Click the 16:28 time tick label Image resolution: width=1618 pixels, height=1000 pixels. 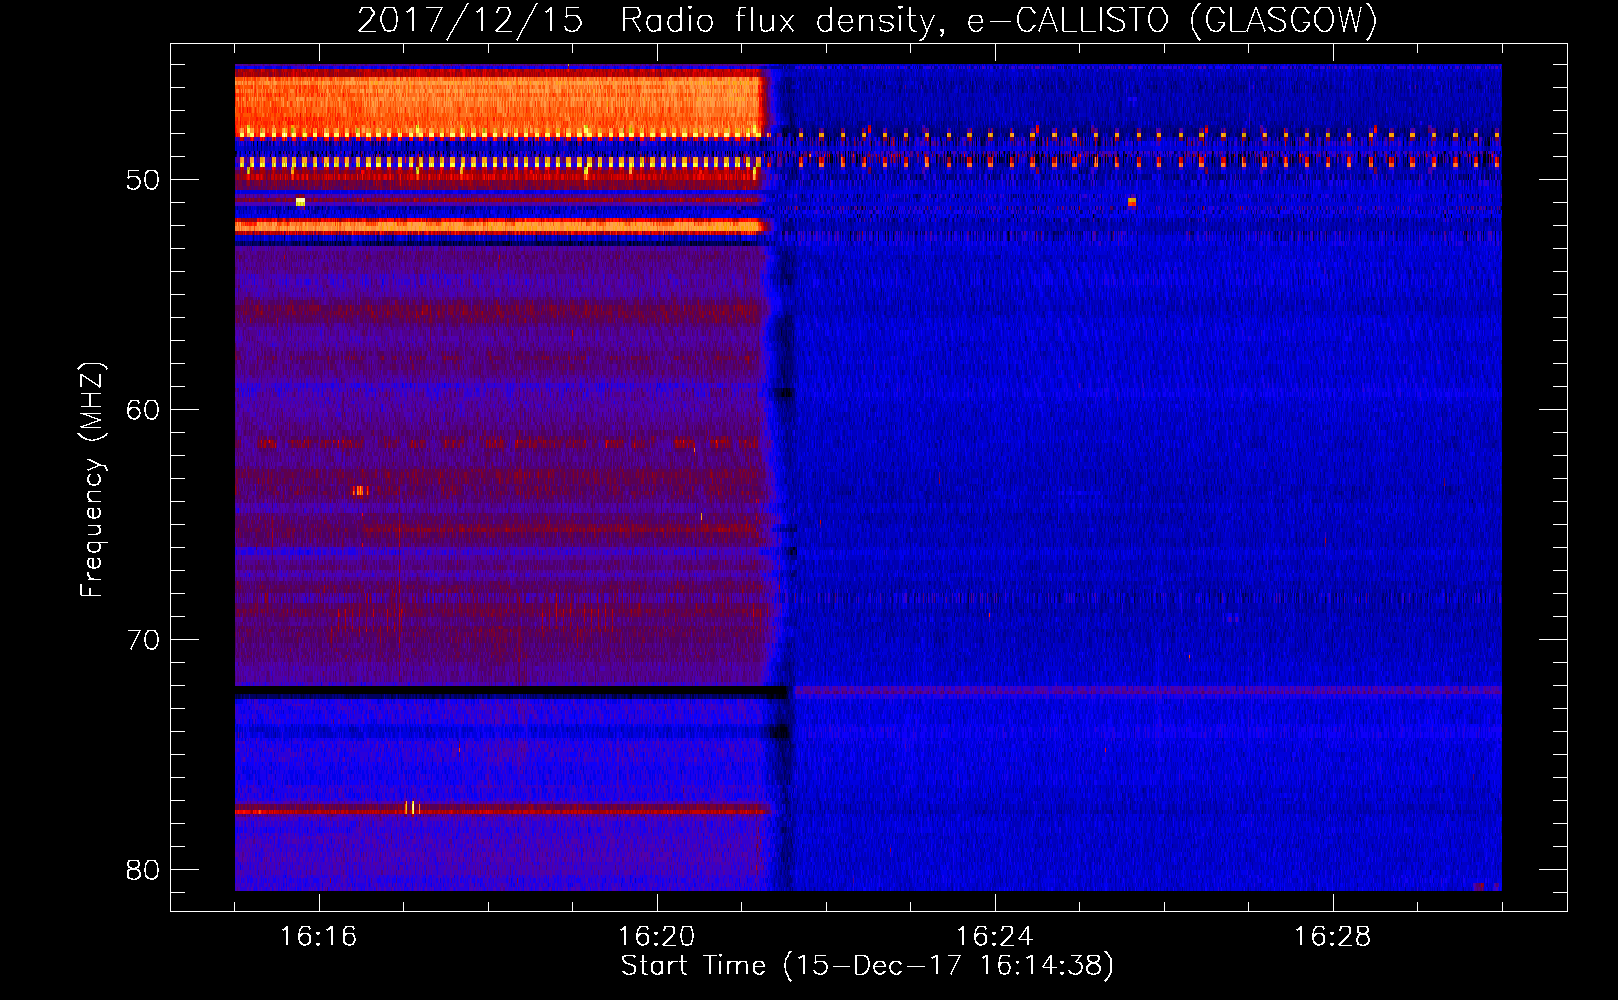pos(1332,937)
